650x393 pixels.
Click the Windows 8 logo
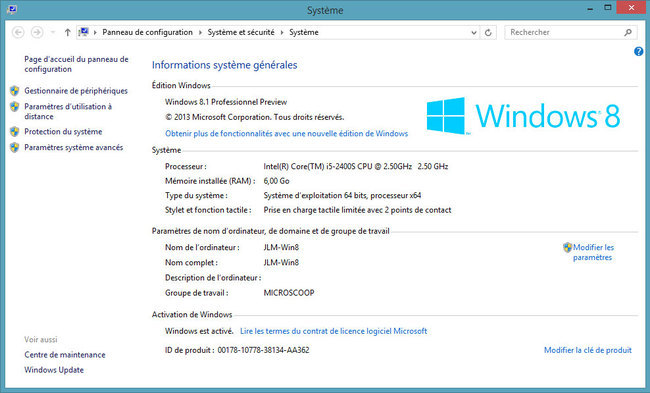click(523, 116)
